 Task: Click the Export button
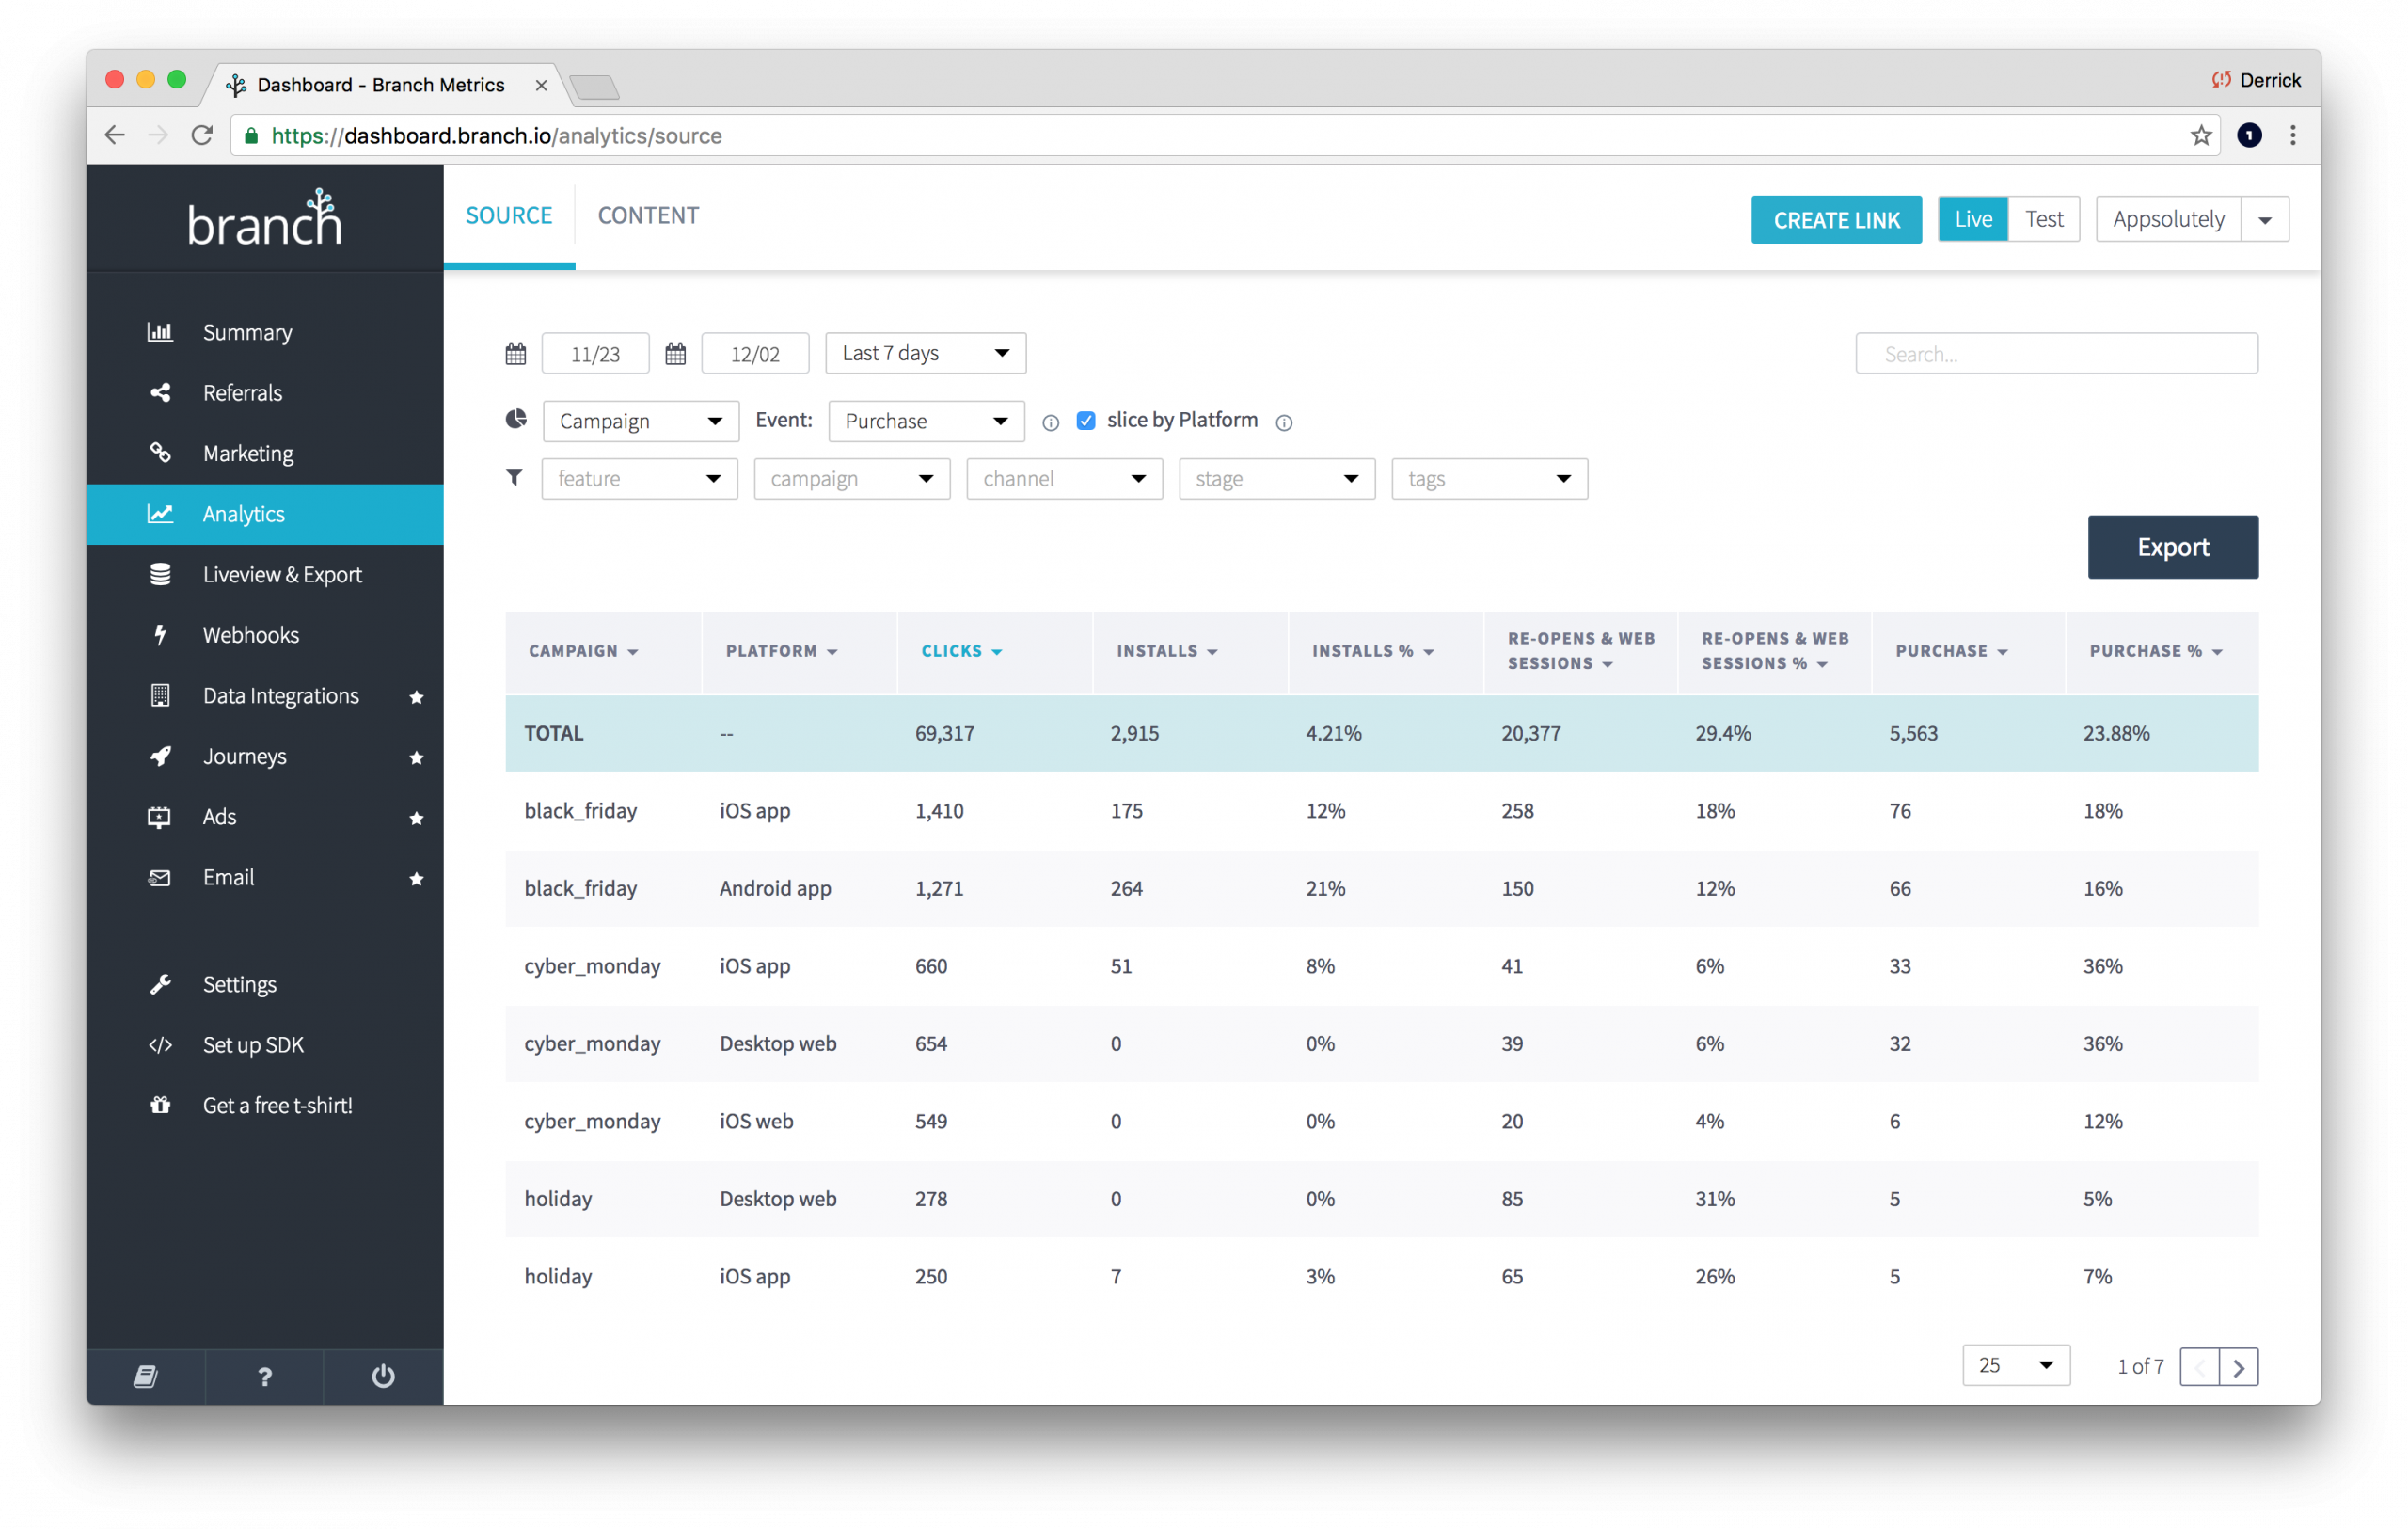[x=2172, y=547]
